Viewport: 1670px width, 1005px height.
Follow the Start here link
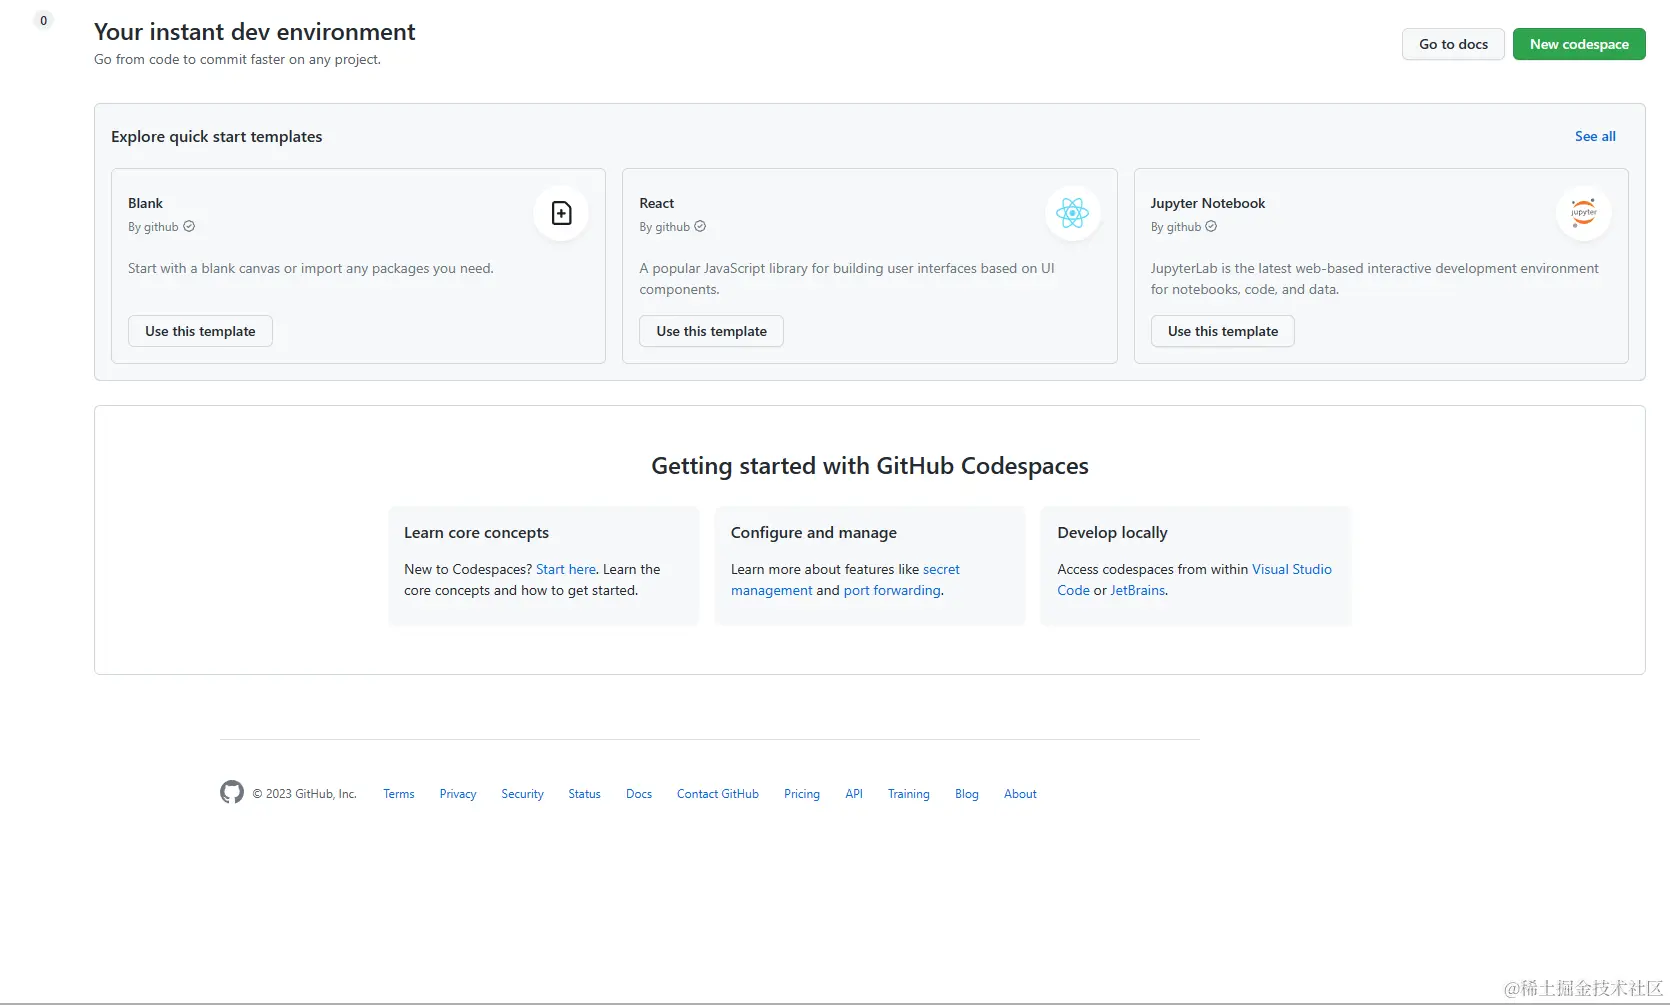click(x=565, y=569)
